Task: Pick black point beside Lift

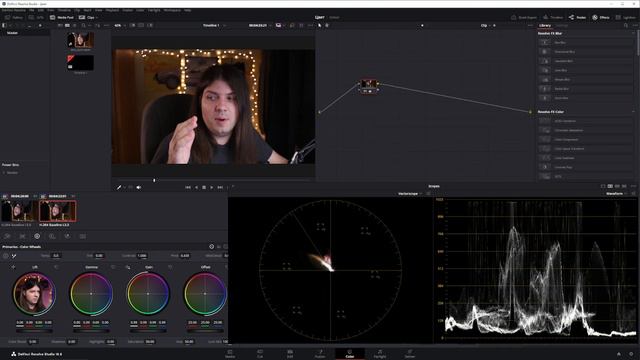Action: click(x=13, y=267)
